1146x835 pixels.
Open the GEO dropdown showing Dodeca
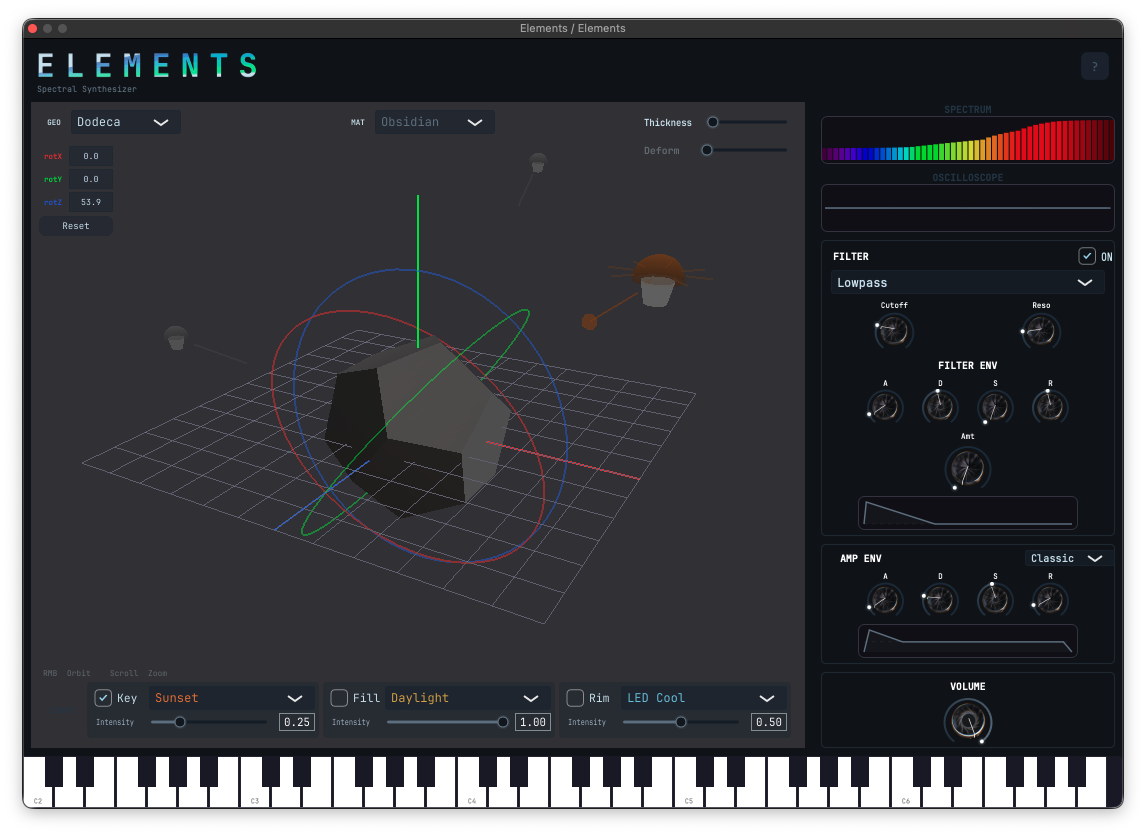pyautogui.click(x=125, y=121)
